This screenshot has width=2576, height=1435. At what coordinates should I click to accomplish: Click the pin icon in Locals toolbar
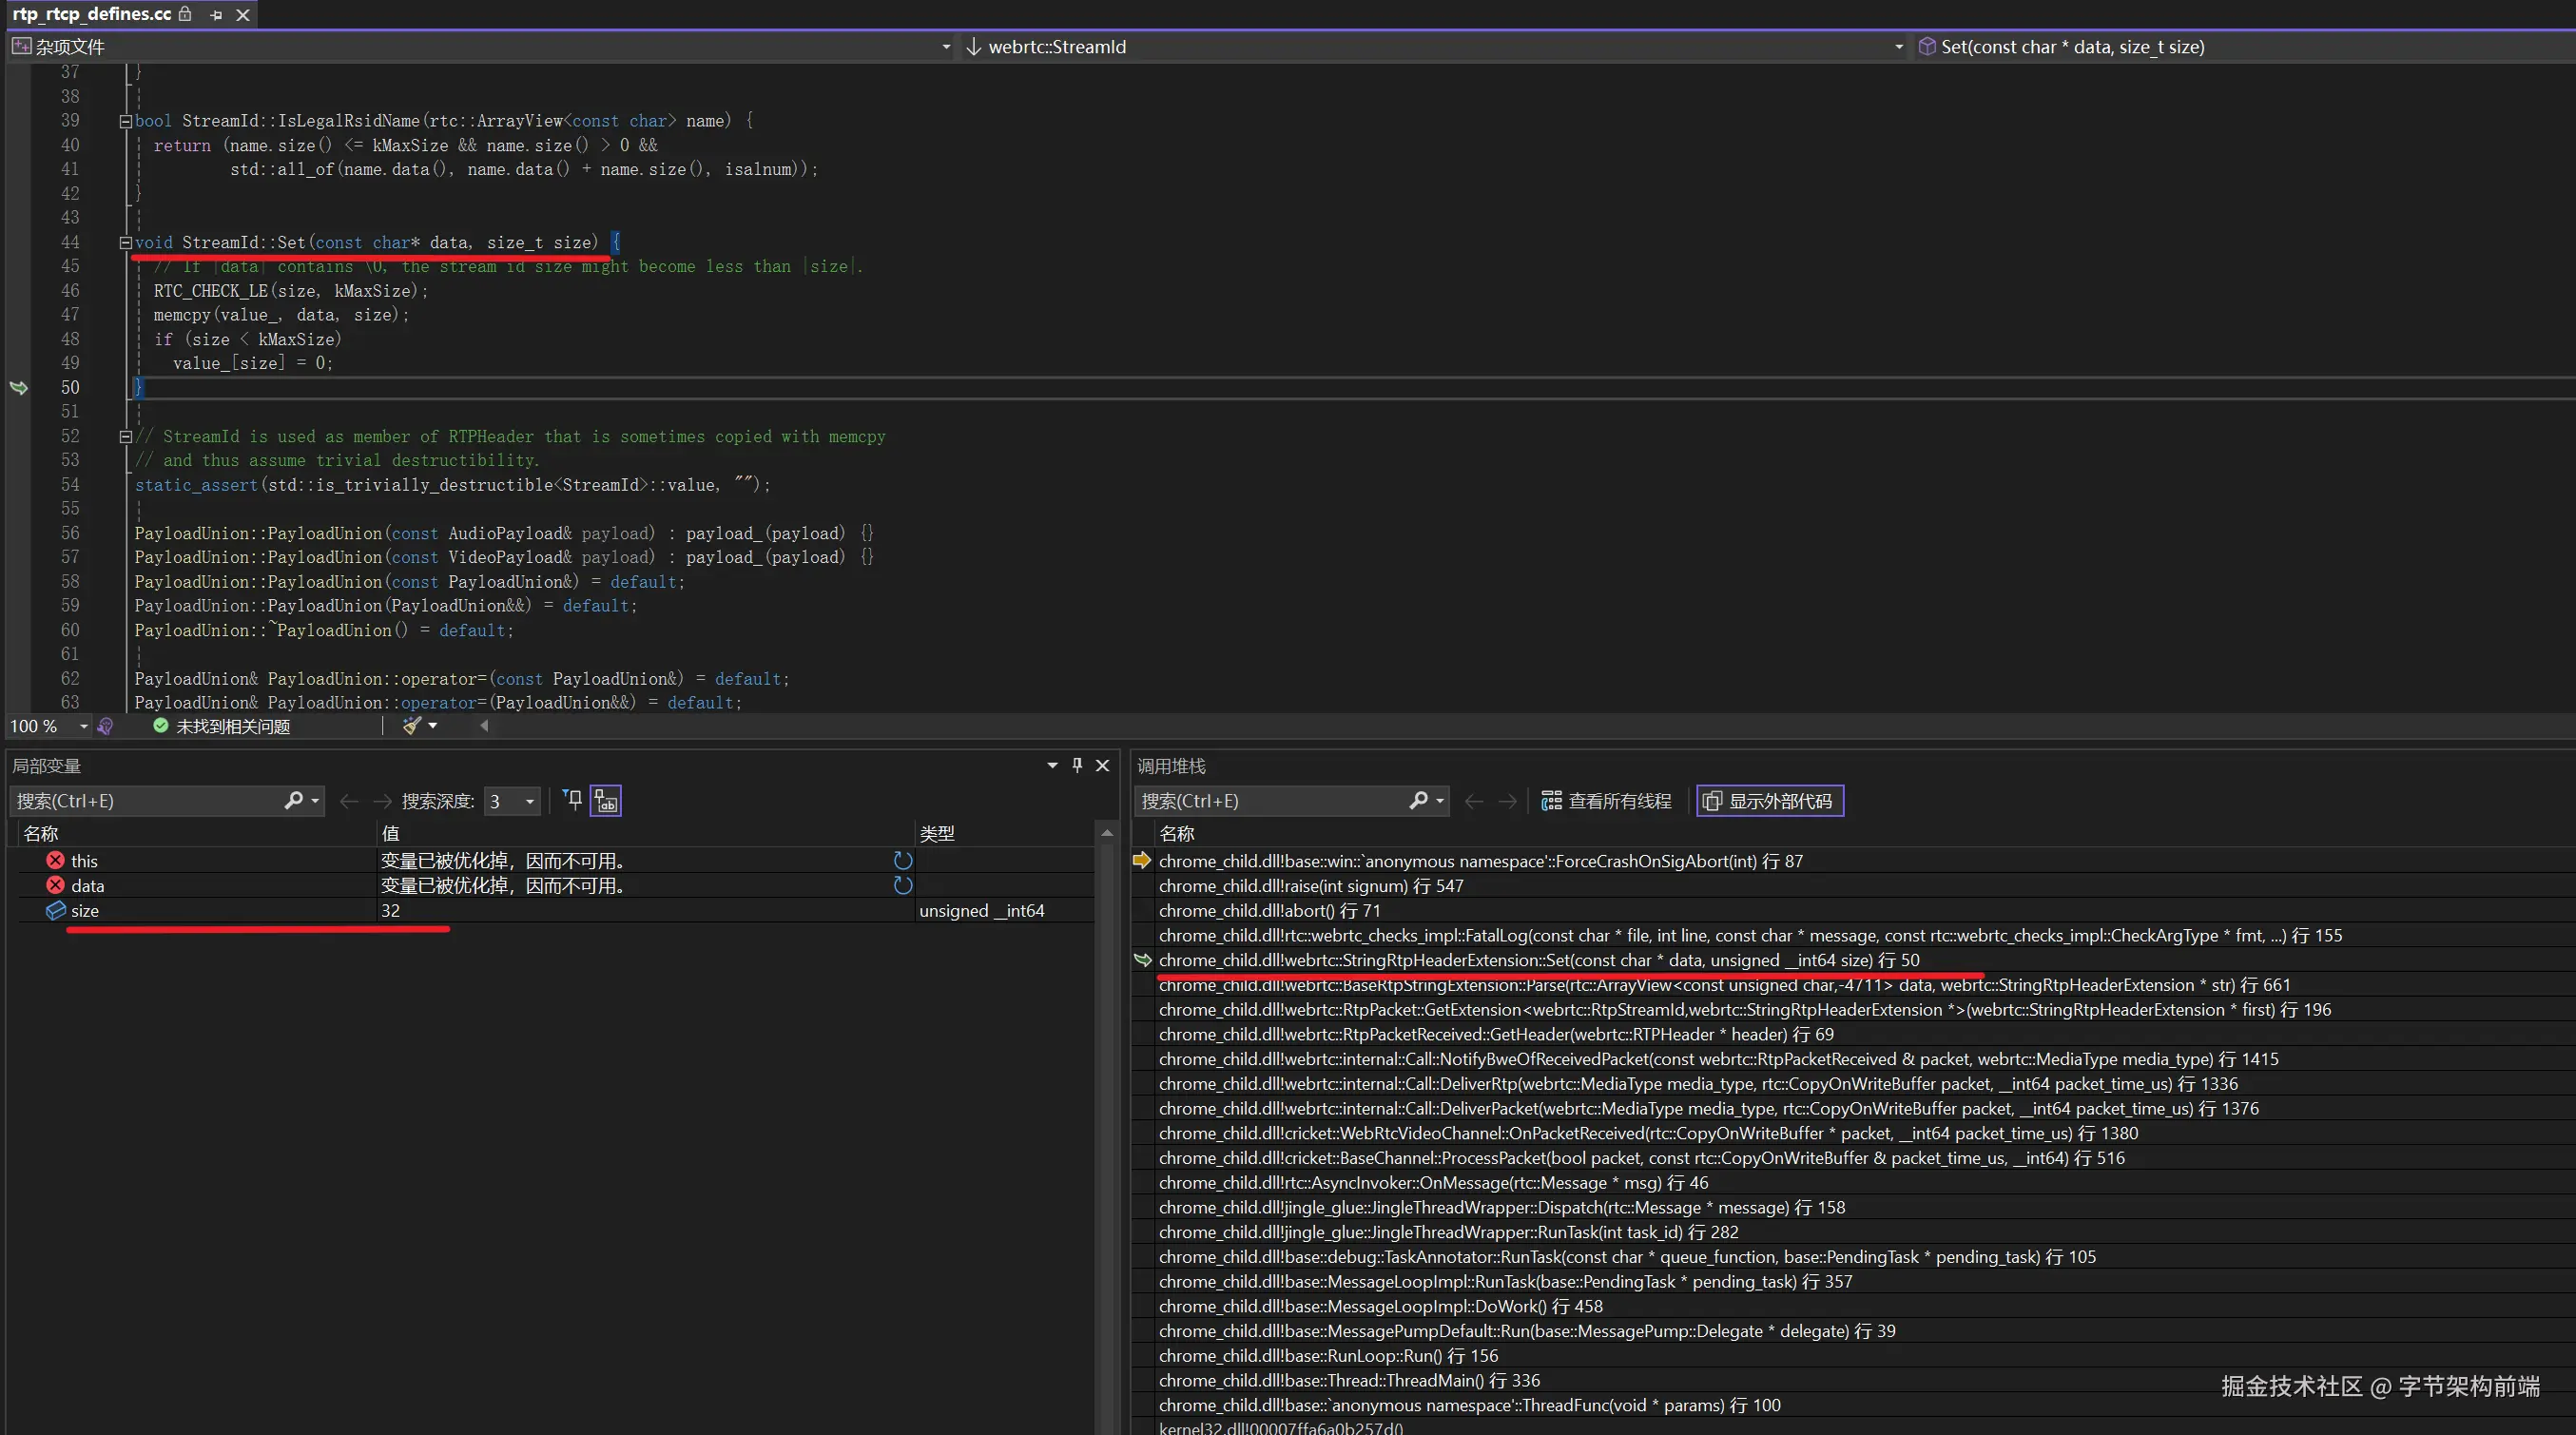pyautogui.click(x=572, y=800)
